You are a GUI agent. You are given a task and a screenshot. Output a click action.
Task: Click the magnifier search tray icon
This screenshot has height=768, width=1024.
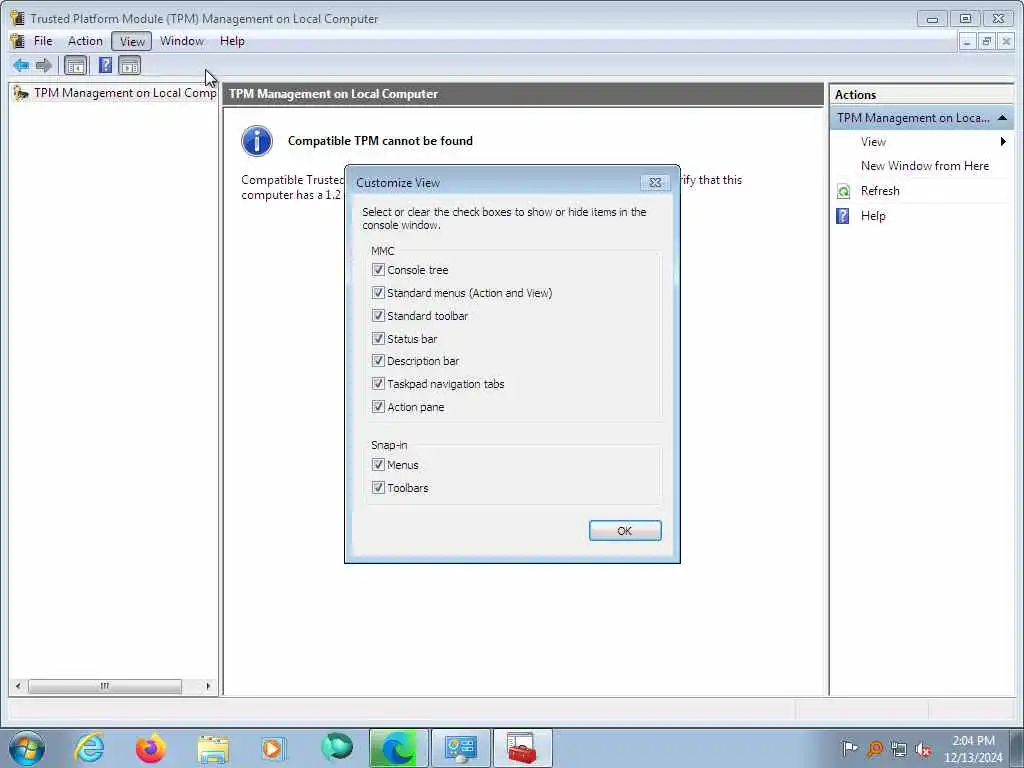pos(875,749)
